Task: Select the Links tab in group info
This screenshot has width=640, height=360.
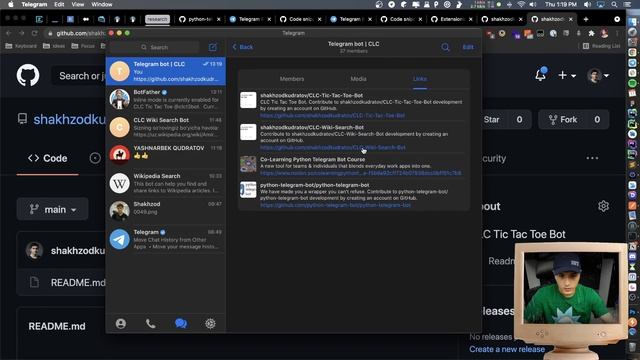Action: pos(420,79)
